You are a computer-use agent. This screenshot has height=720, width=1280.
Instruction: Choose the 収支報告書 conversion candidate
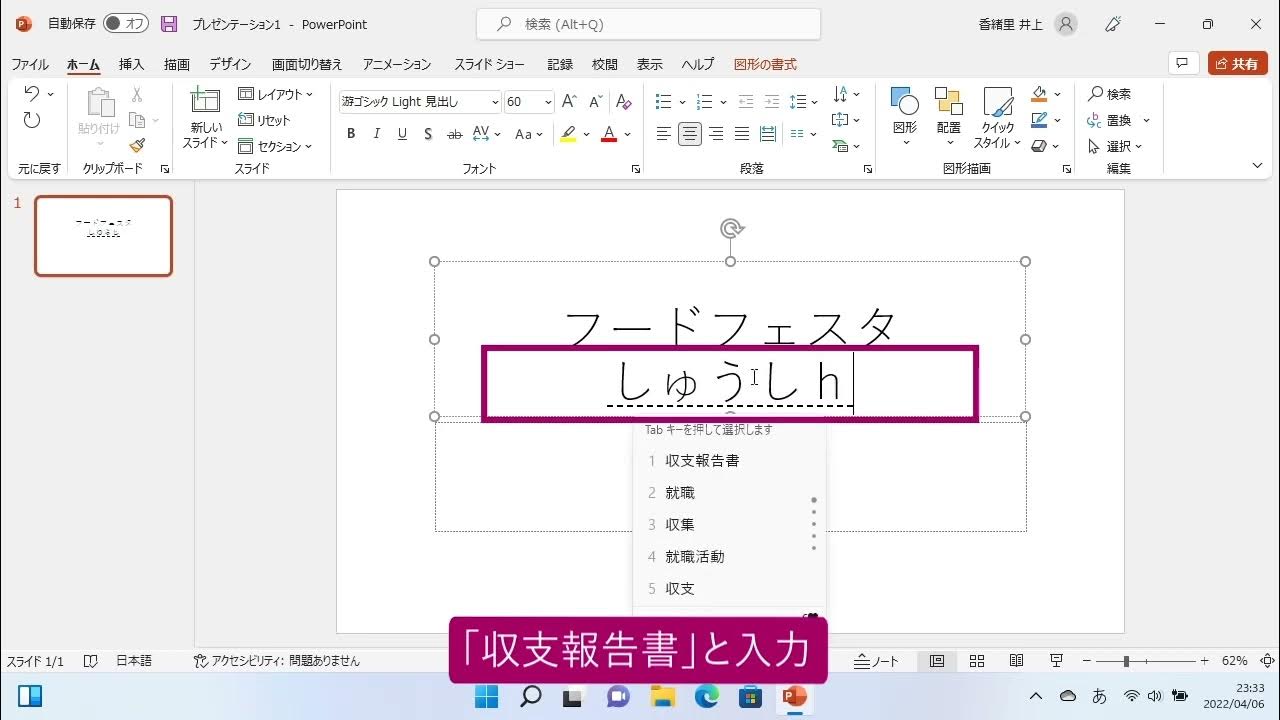[x=702, y=461]
